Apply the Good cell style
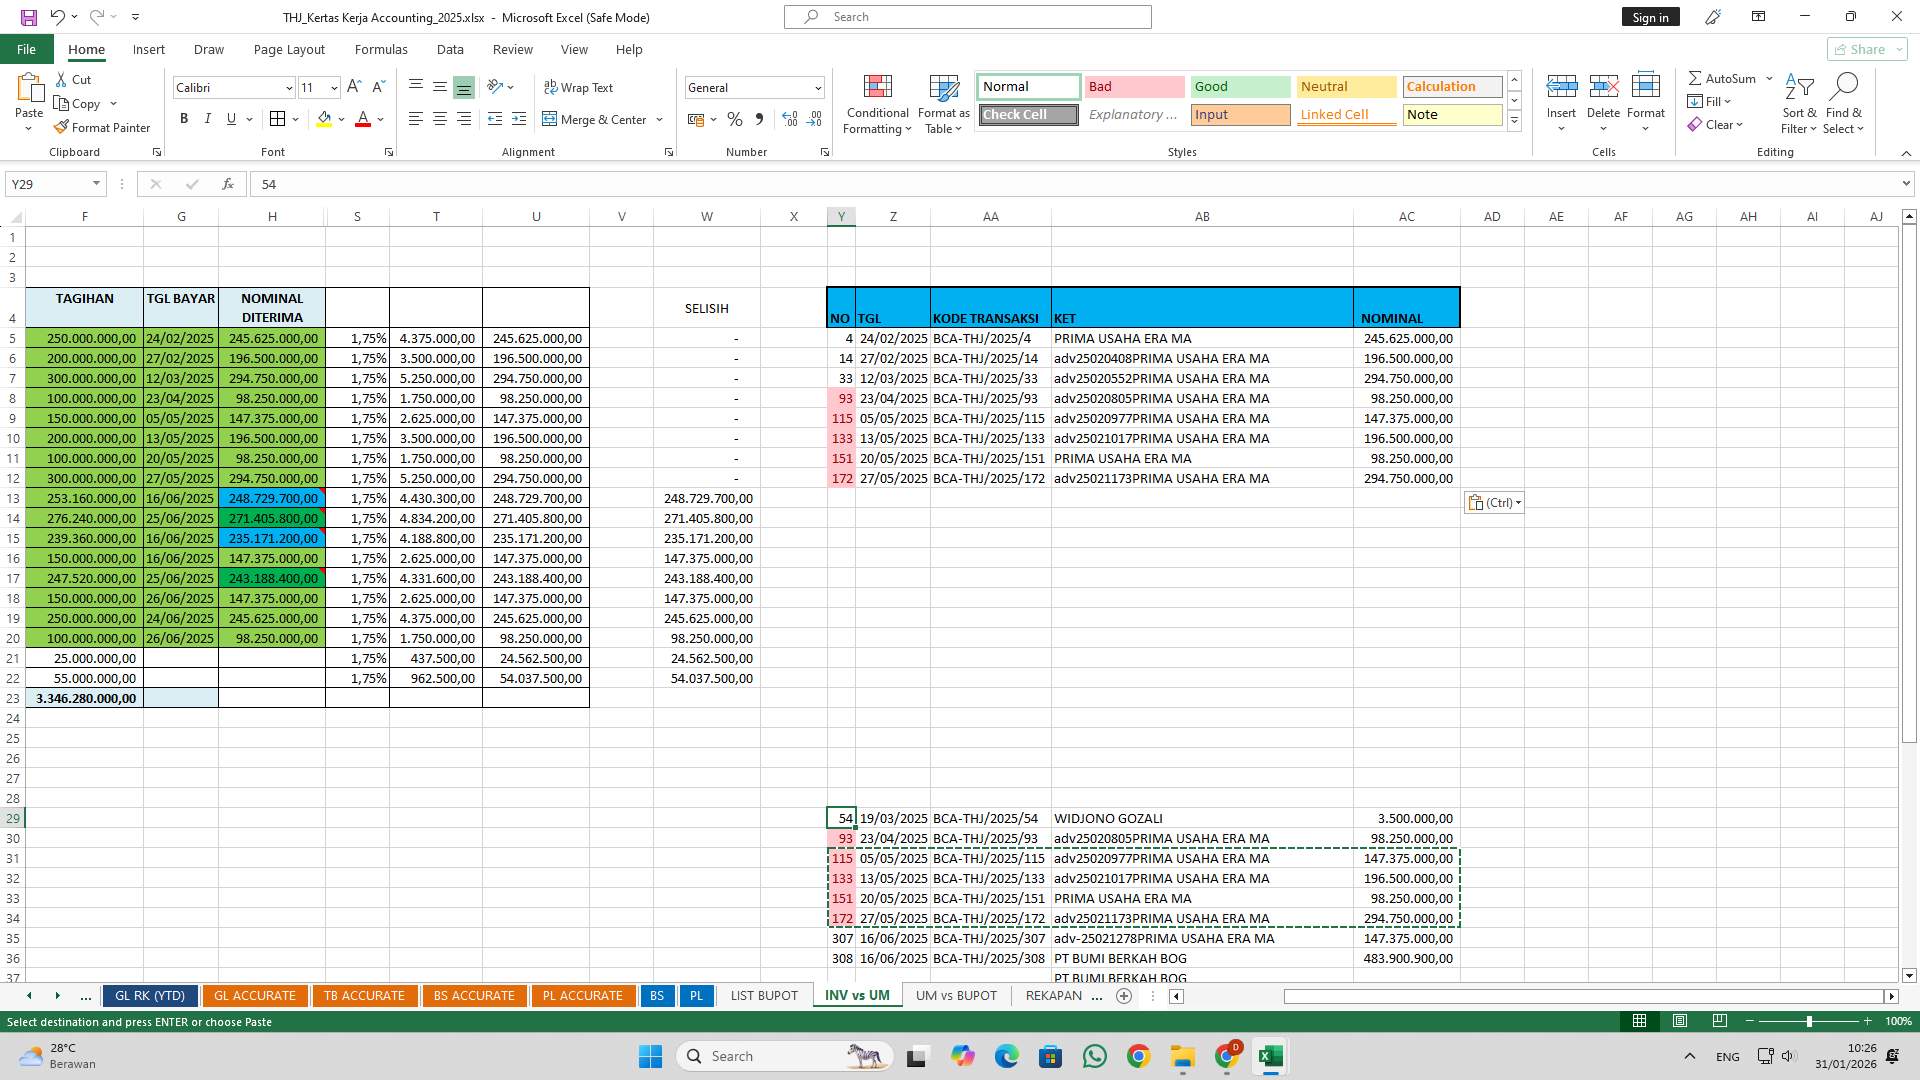 tap(1239, 87)
